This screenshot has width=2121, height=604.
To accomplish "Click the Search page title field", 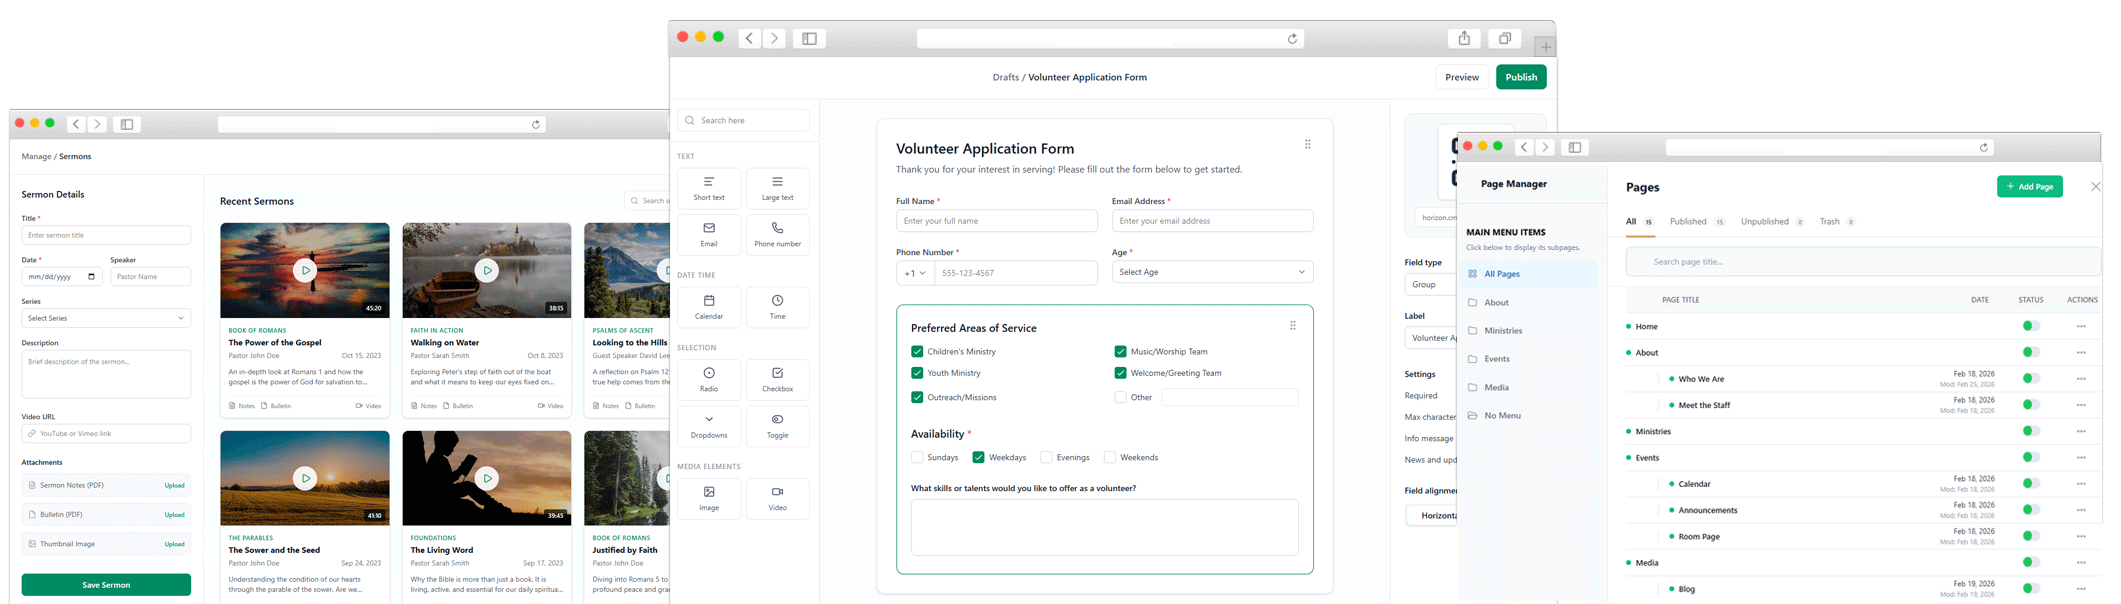I will [1862, 262].
